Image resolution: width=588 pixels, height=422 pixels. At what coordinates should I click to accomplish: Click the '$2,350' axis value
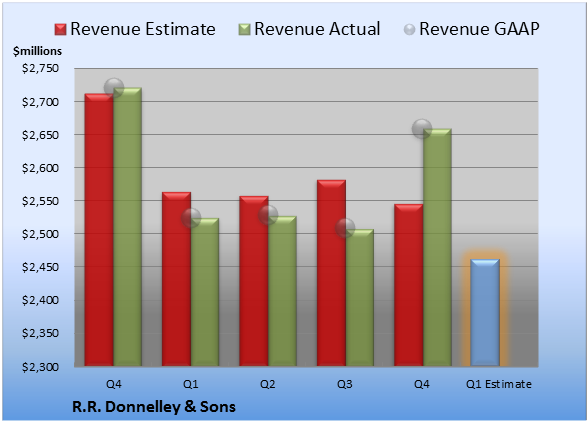[40, 333]
